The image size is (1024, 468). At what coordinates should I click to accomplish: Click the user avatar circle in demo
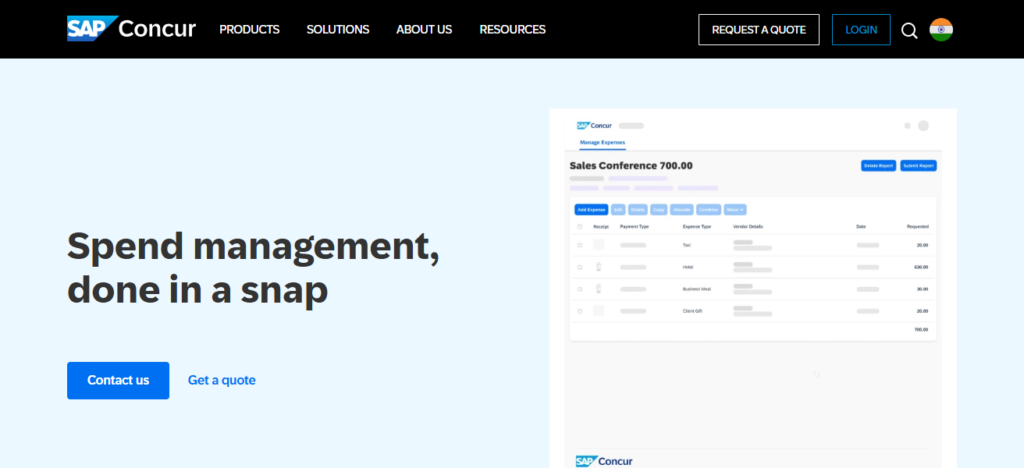click(x=923, y=126)
